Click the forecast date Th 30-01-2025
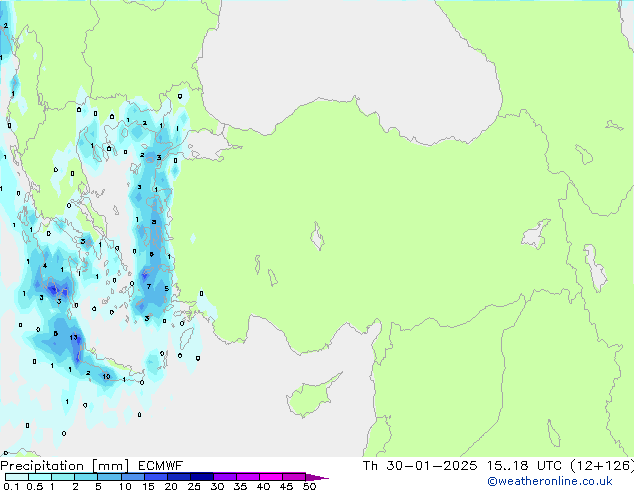This screenshot has width=634, height=490. [413, 466]
